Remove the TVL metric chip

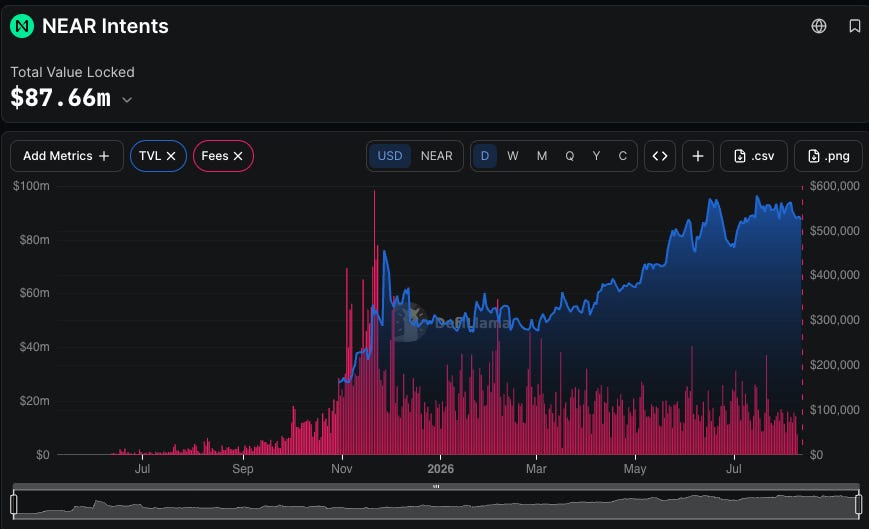coord(171,156)
